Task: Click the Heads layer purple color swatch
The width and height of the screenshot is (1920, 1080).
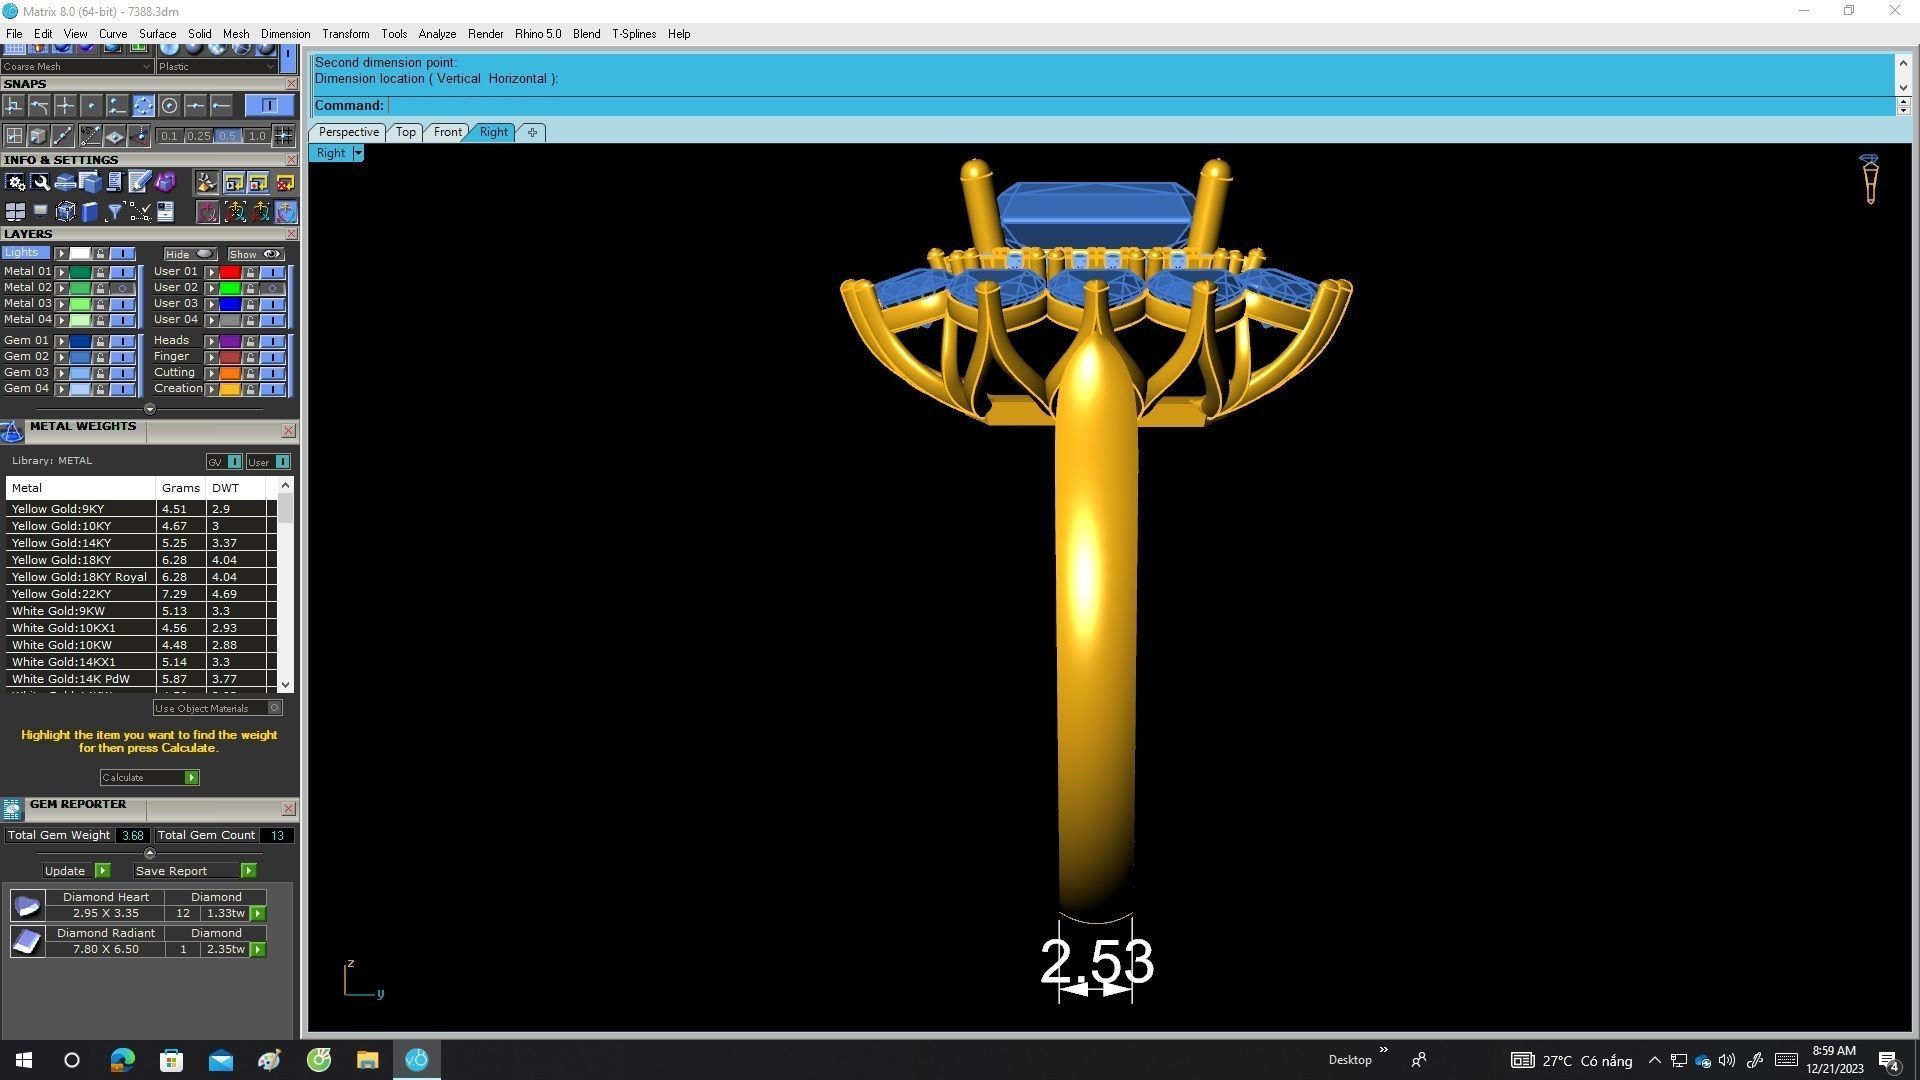Action: (230, 341)
